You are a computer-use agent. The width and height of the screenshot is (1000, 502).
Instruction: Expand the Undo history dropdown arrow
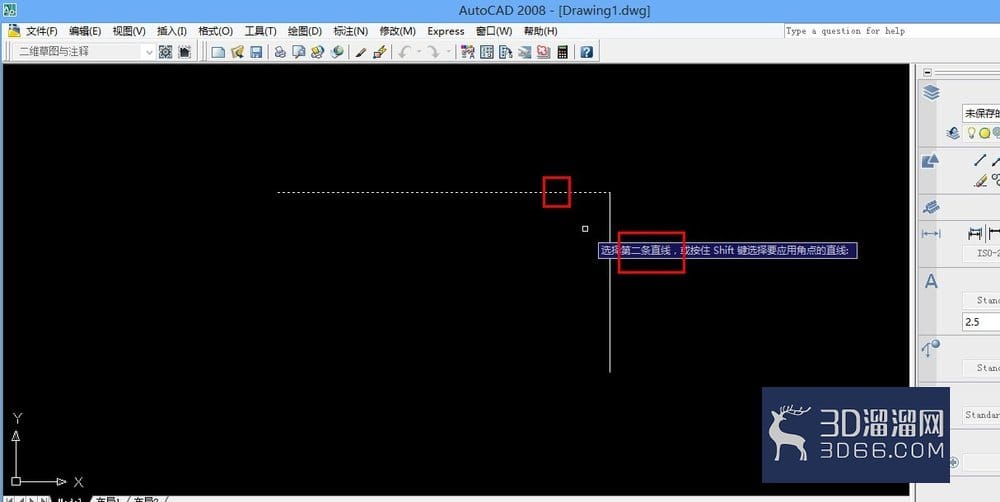click(x=418, y=52)
